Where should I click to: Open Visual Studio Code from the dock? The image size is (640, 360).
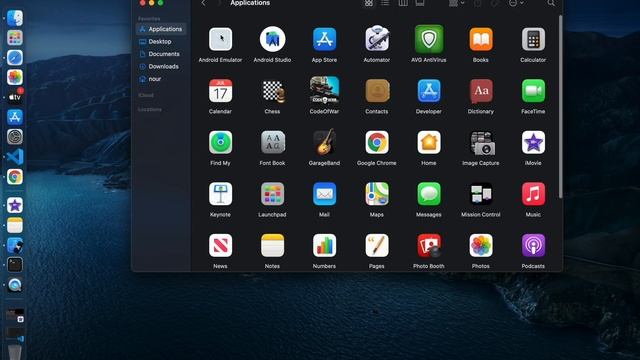15,157
